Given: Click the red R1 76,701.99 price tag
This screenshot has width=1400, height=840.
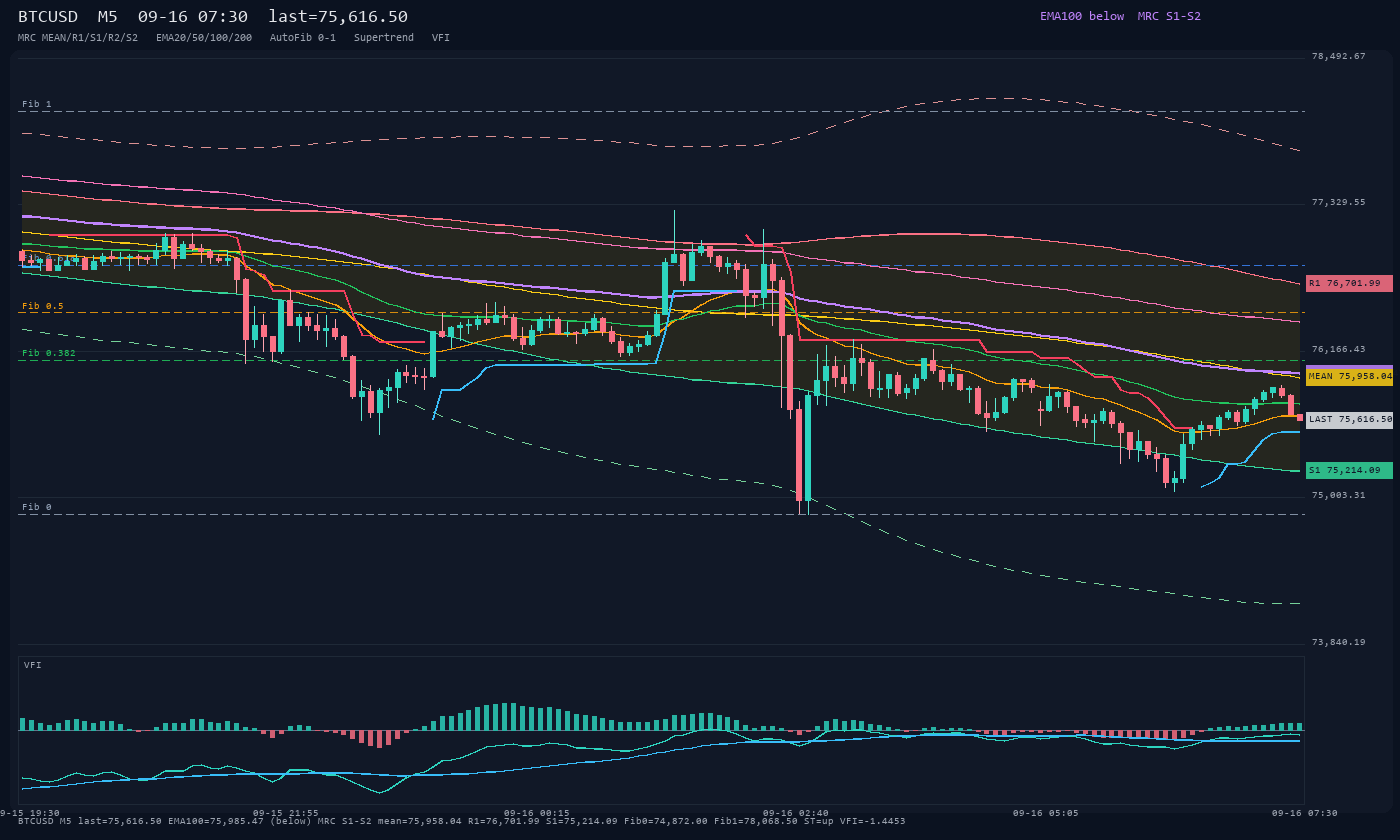Looking at the screenshot, I should pos(1349,283).
